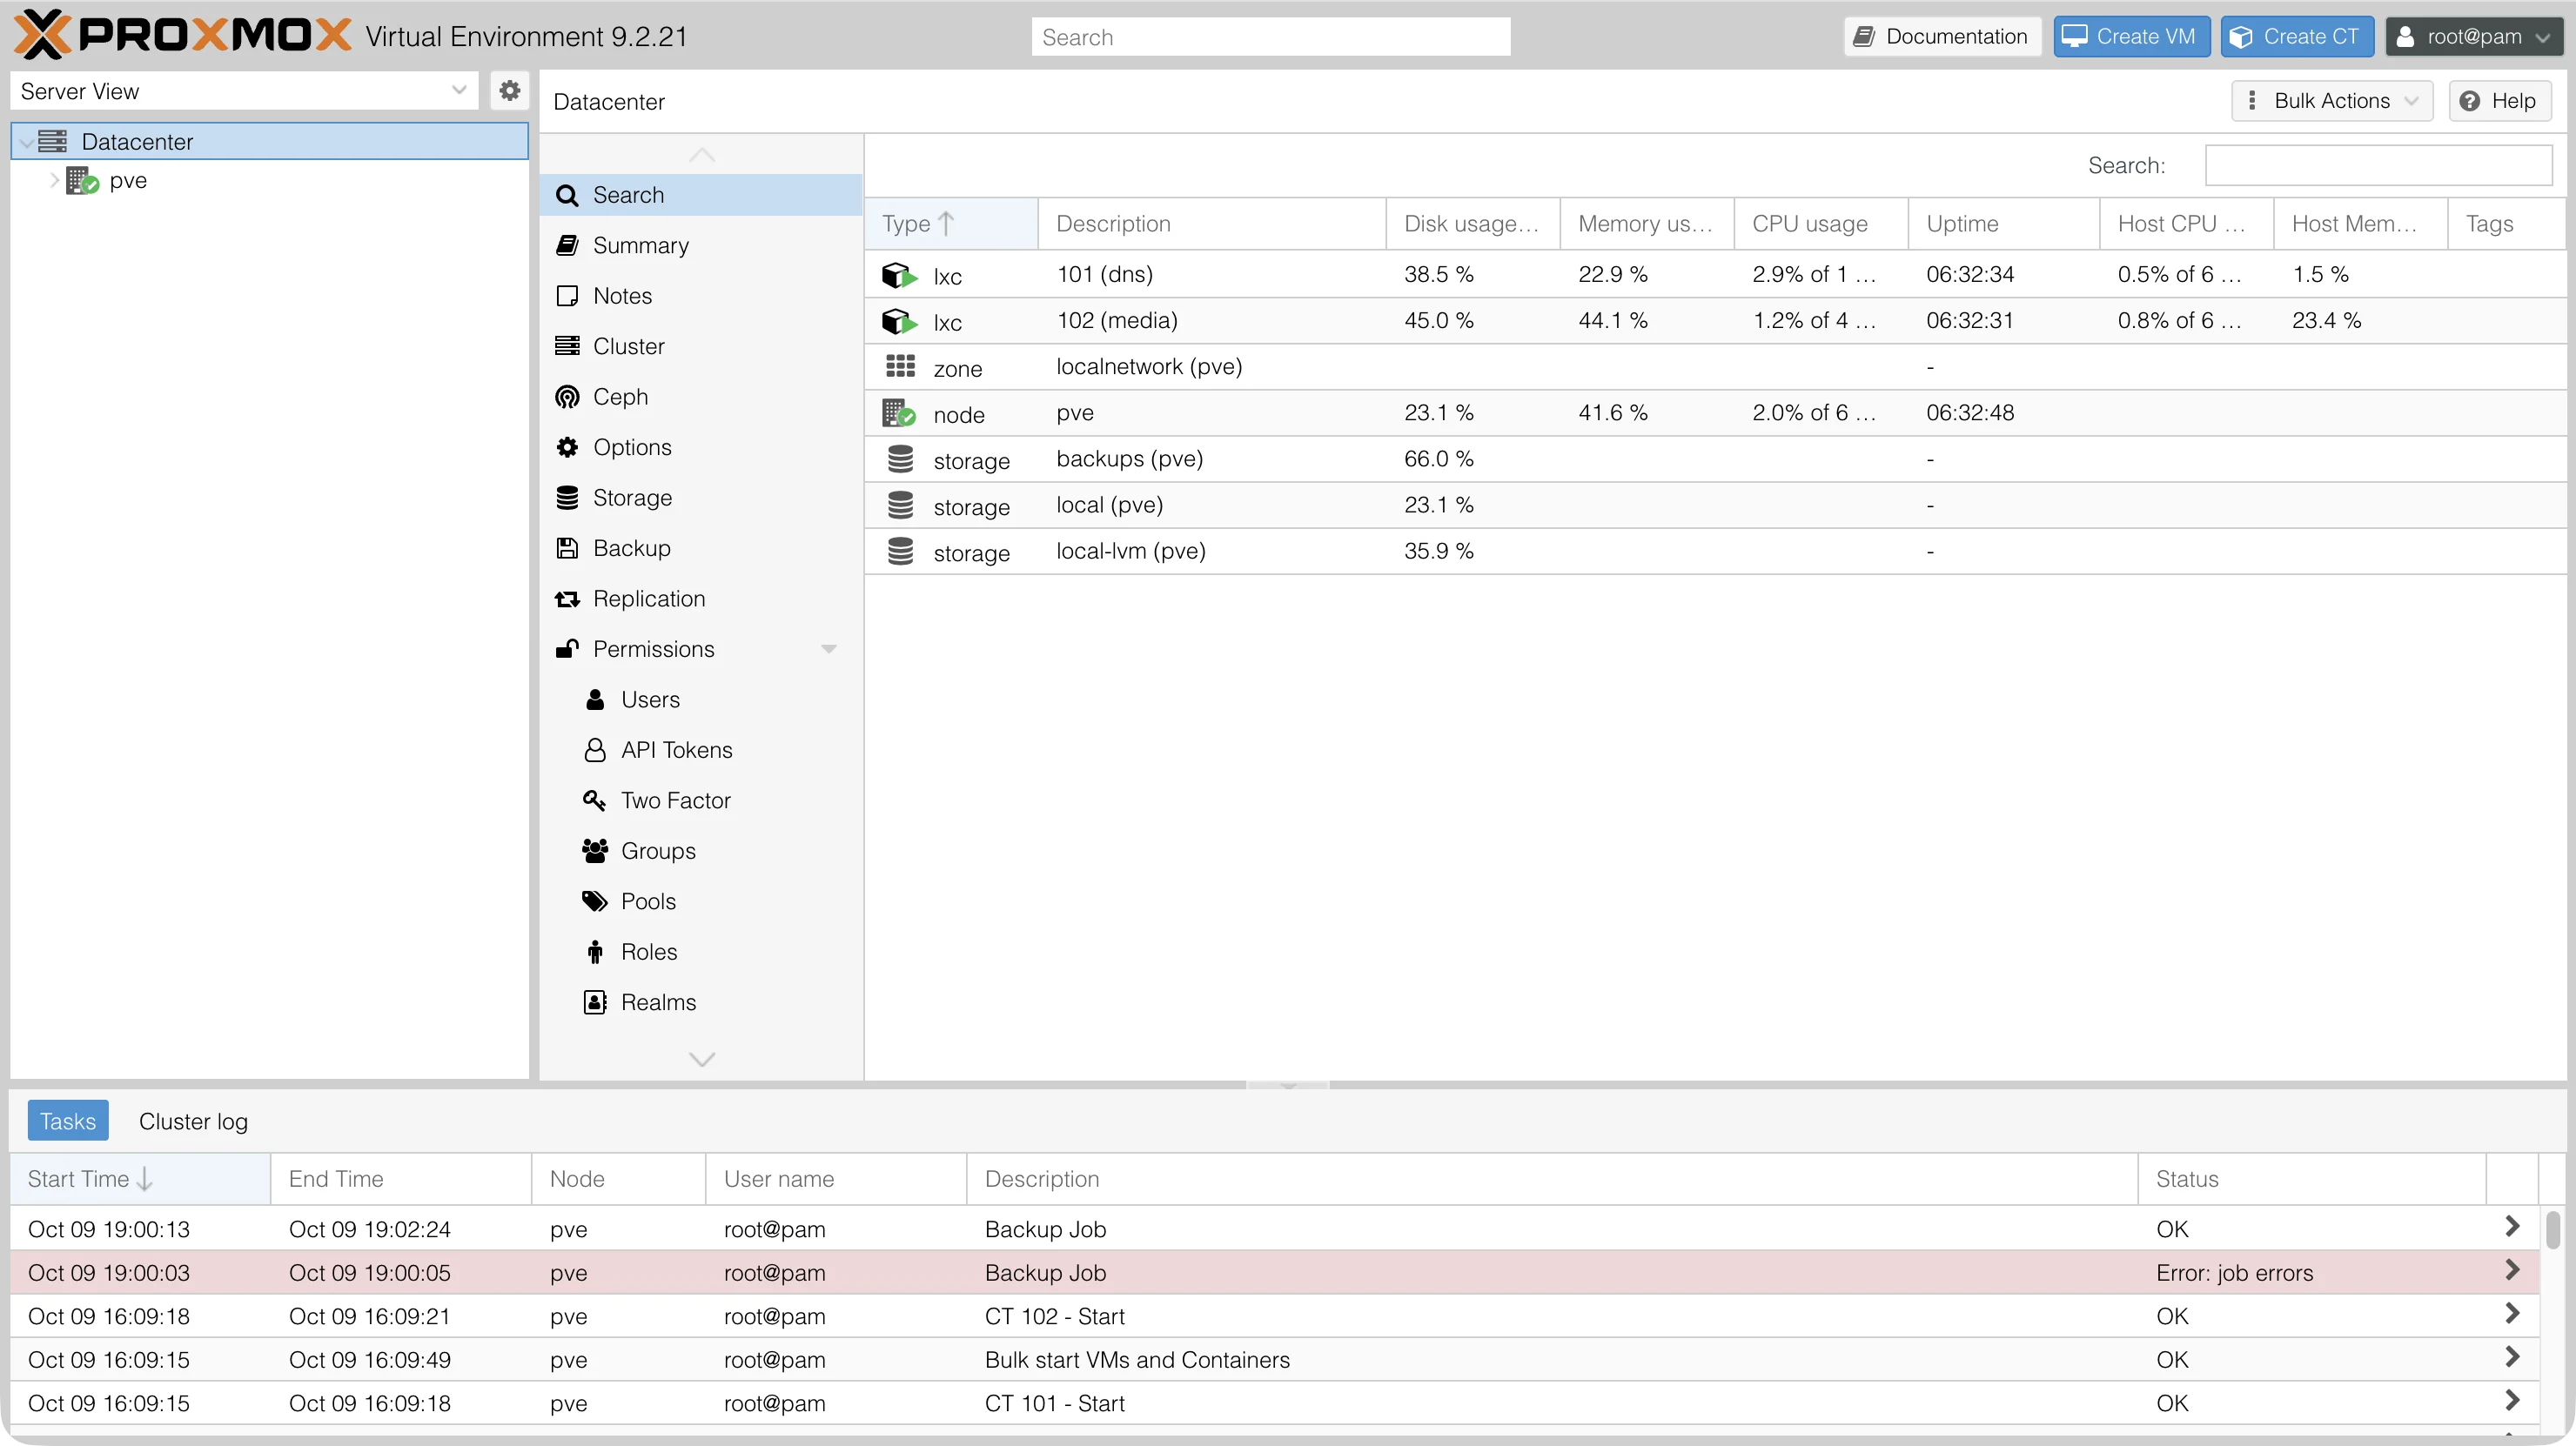
Task: Switch to the Cluster log tab
Action: point(193,1121)
